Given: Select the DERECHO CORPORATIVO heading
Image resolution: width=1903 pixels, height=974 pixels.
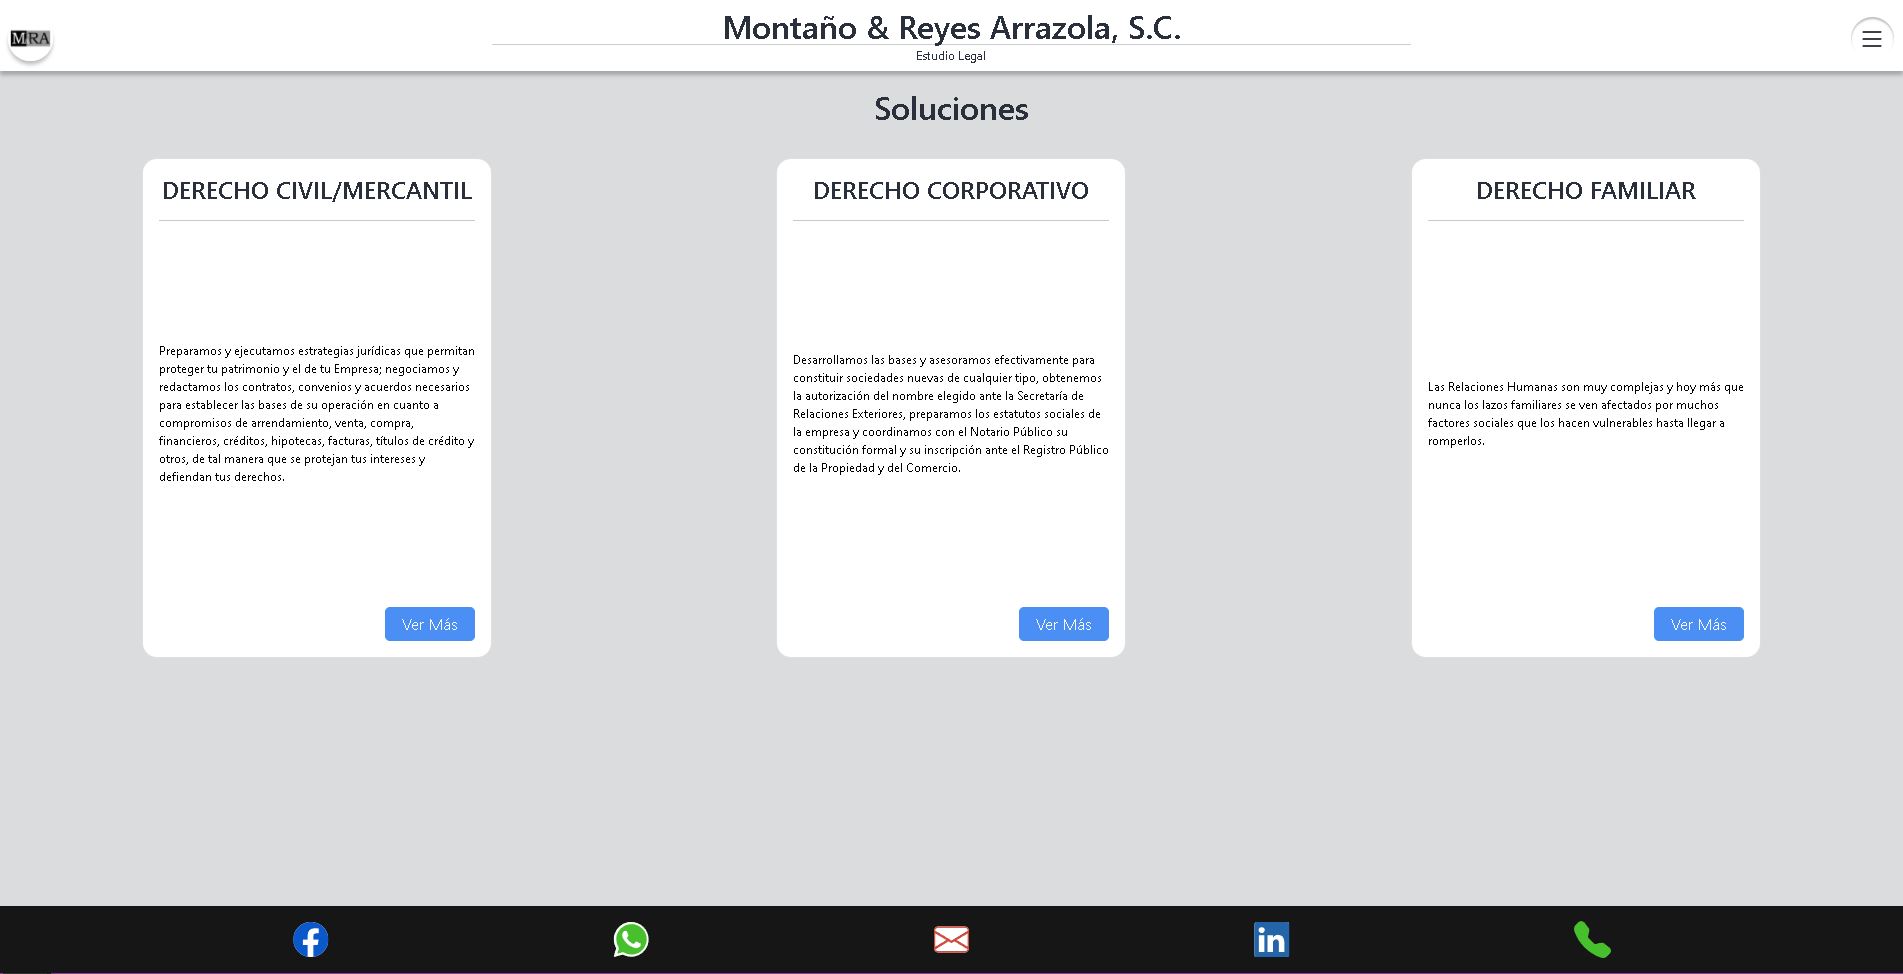Looking at the screenshot, I should pyautogui.click(x=951, y=190).
